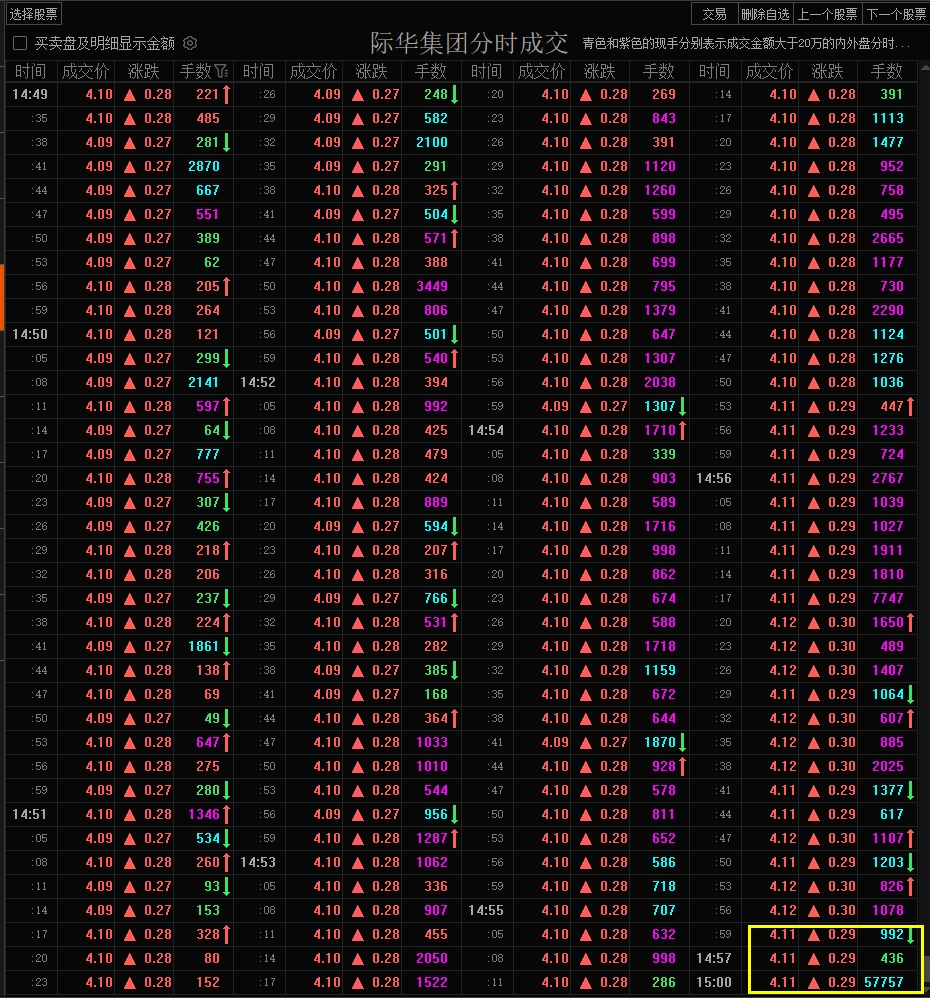
Task: Click the 1033 volume cell
Action: click(x=432, y=742)
